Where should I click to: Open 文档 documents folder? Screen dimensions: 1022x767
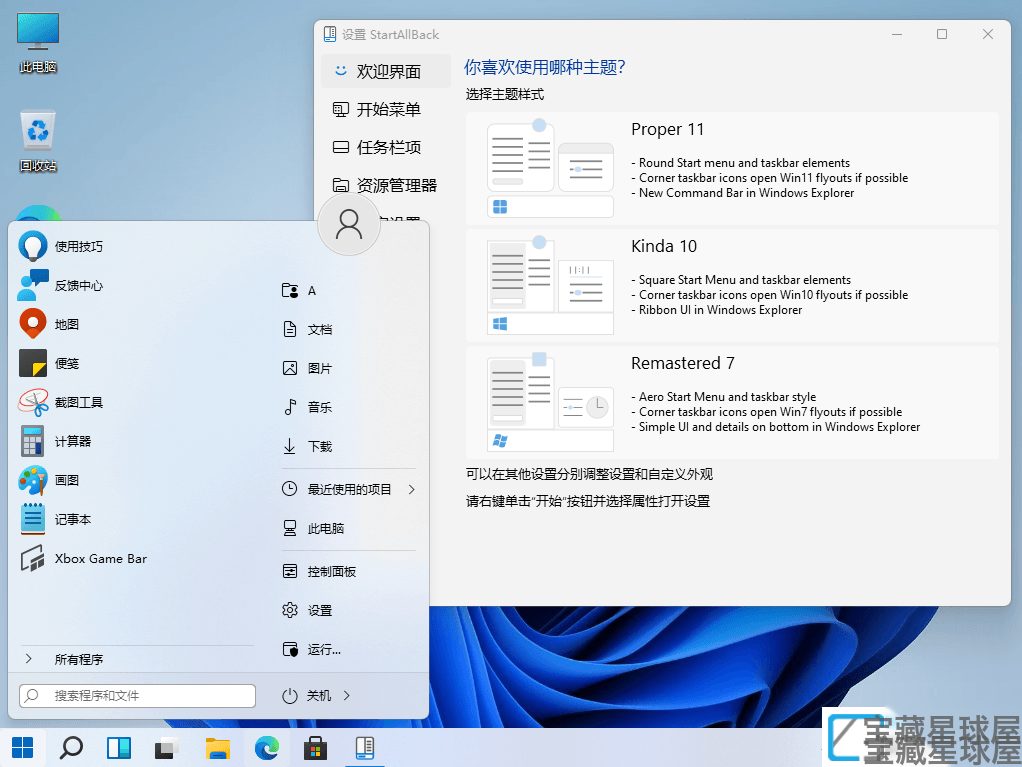pos(307,329)
